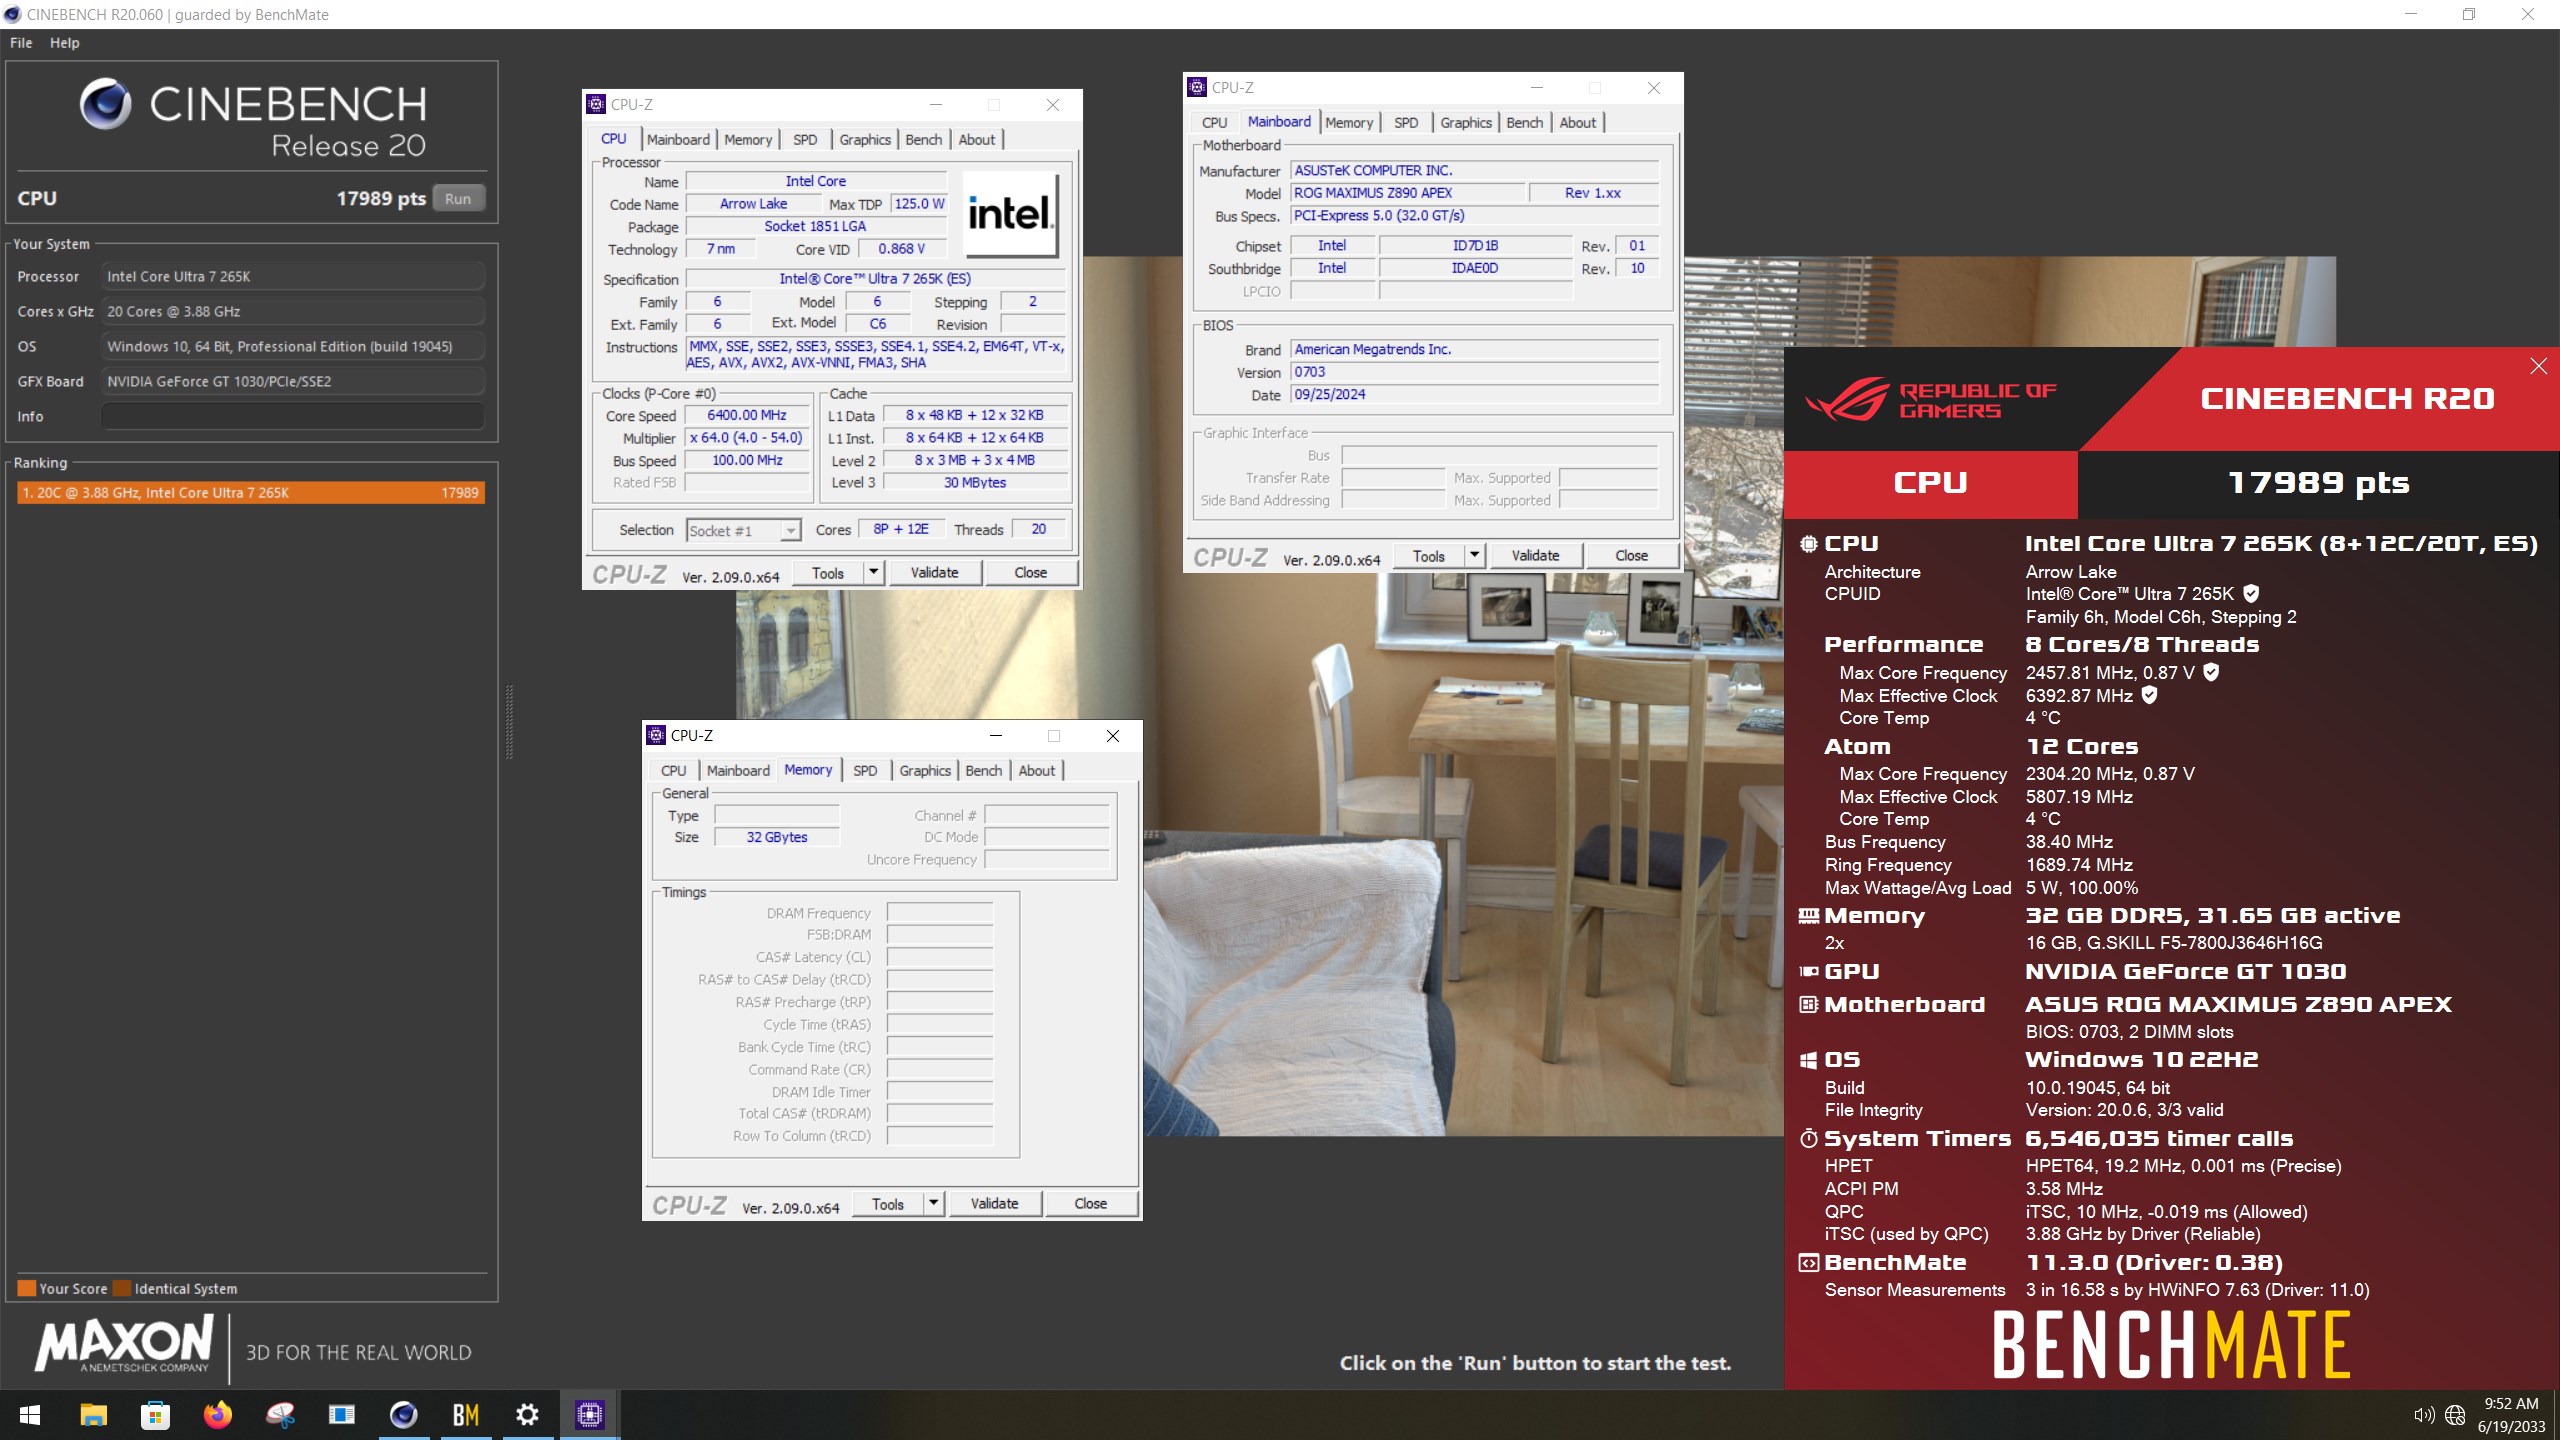This screenshot has width=2560, height=1440.
Task: Open Bench tab in Mainboard CPU-Z window
Action: pyautogui.click(x=1524, y=123)
